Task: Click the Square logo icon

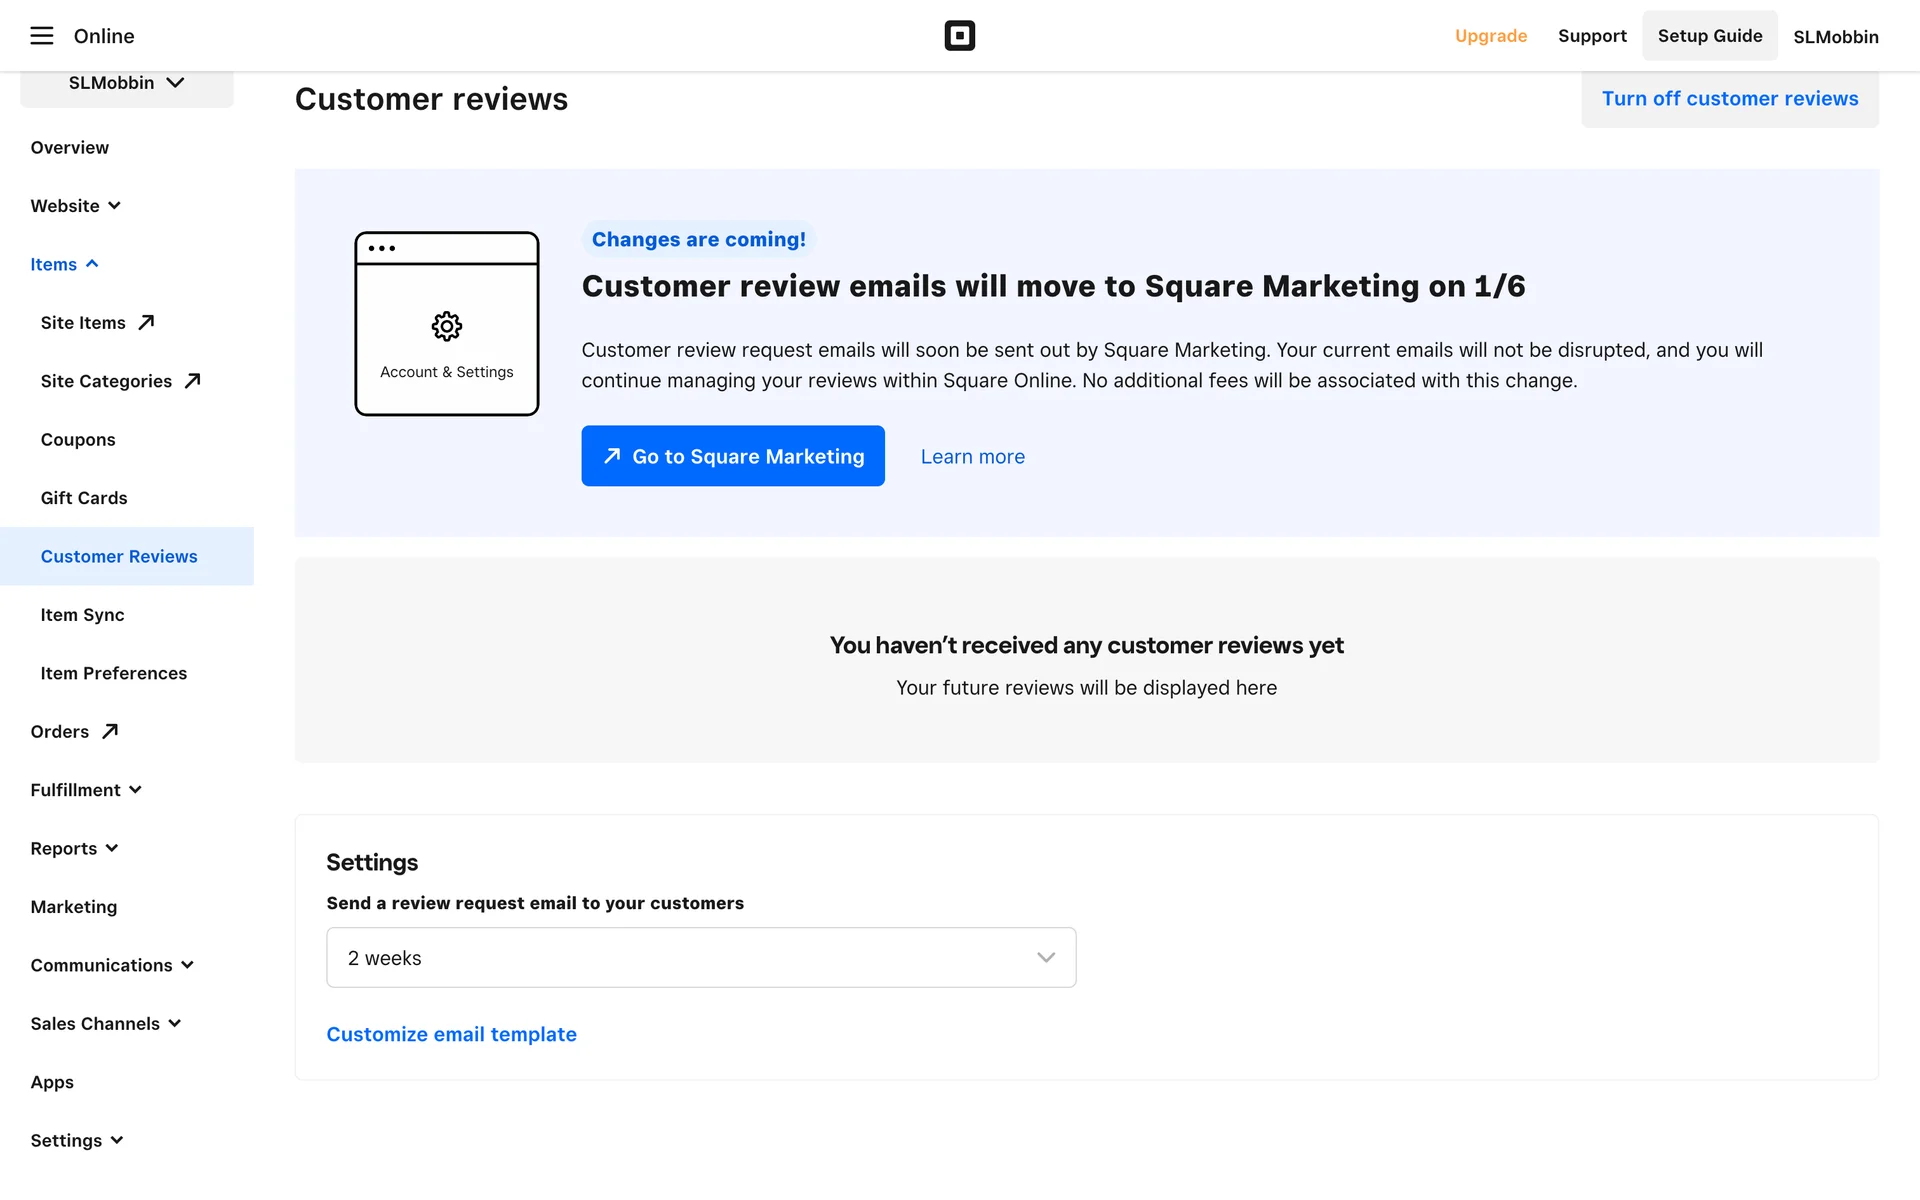Action: pos(959,36)
